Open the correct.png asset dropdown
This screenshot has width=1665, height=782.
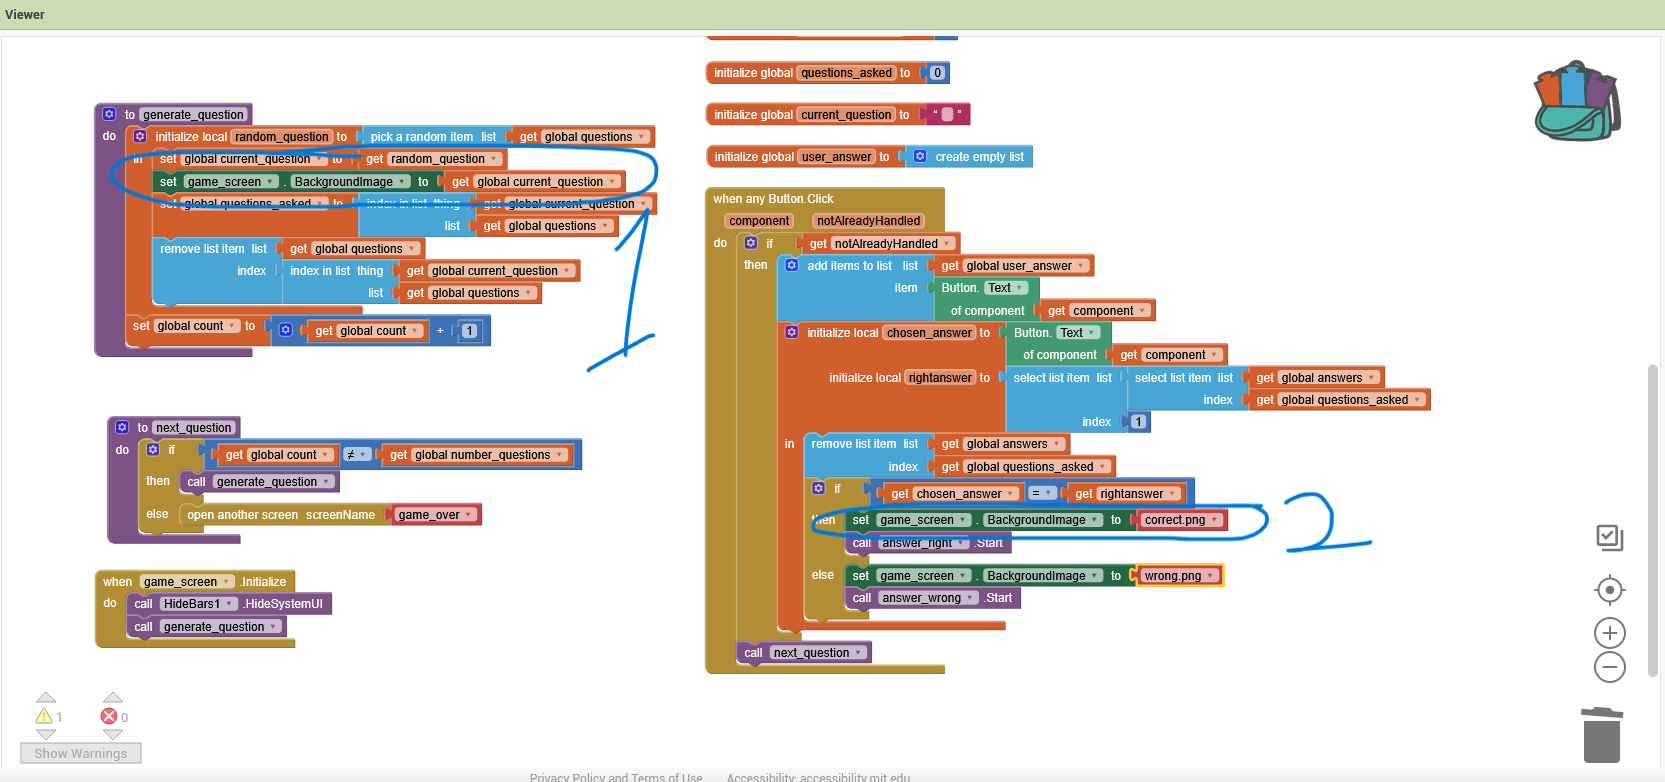(1215, 520)
